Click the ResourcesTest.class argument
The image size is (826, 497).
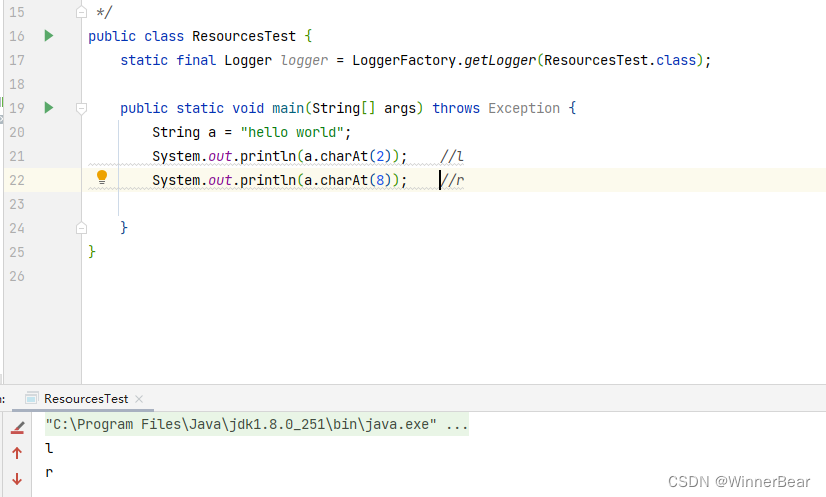pos(620,60)
